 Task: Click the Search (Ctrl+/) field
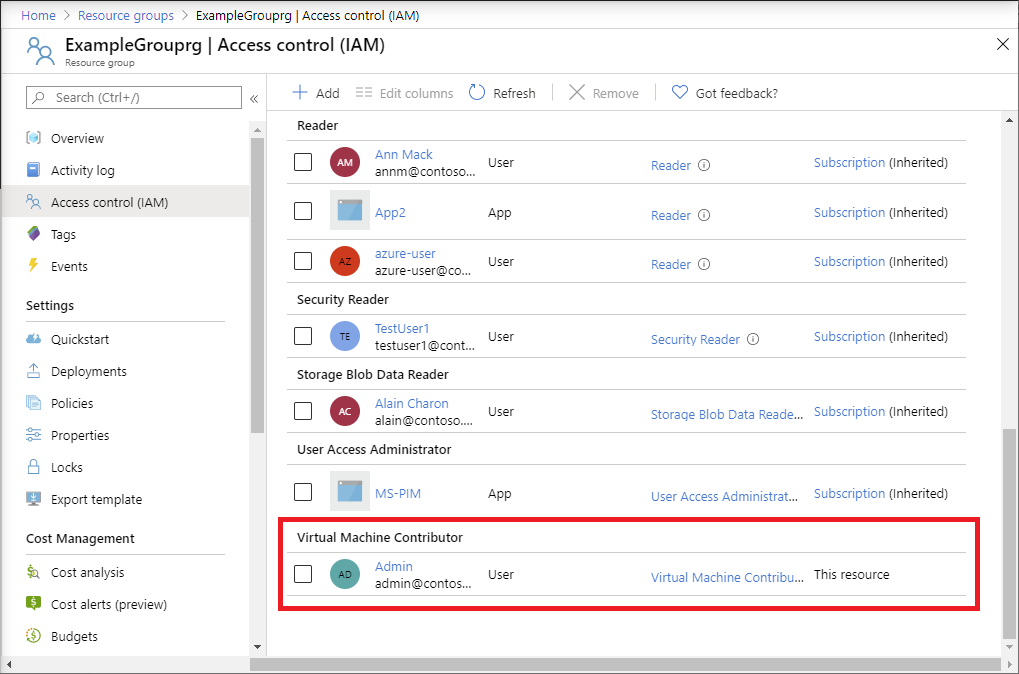tap(134, 97)
